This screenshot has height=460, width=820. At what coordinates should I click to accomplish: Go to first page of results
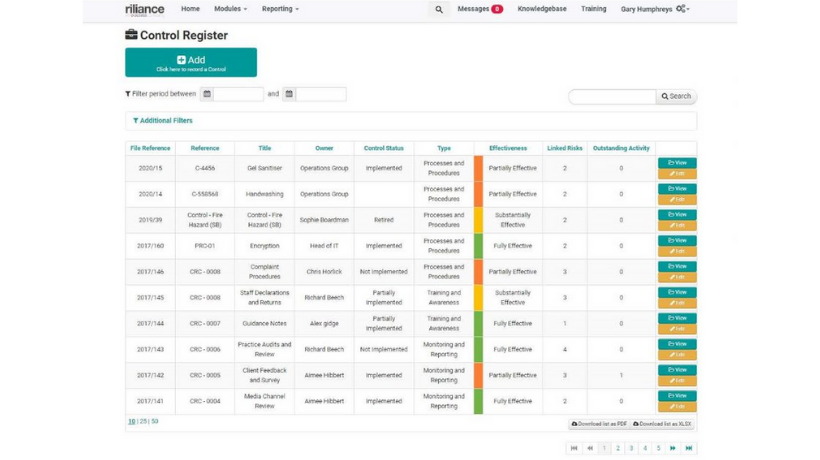click(x=574, y=448)
